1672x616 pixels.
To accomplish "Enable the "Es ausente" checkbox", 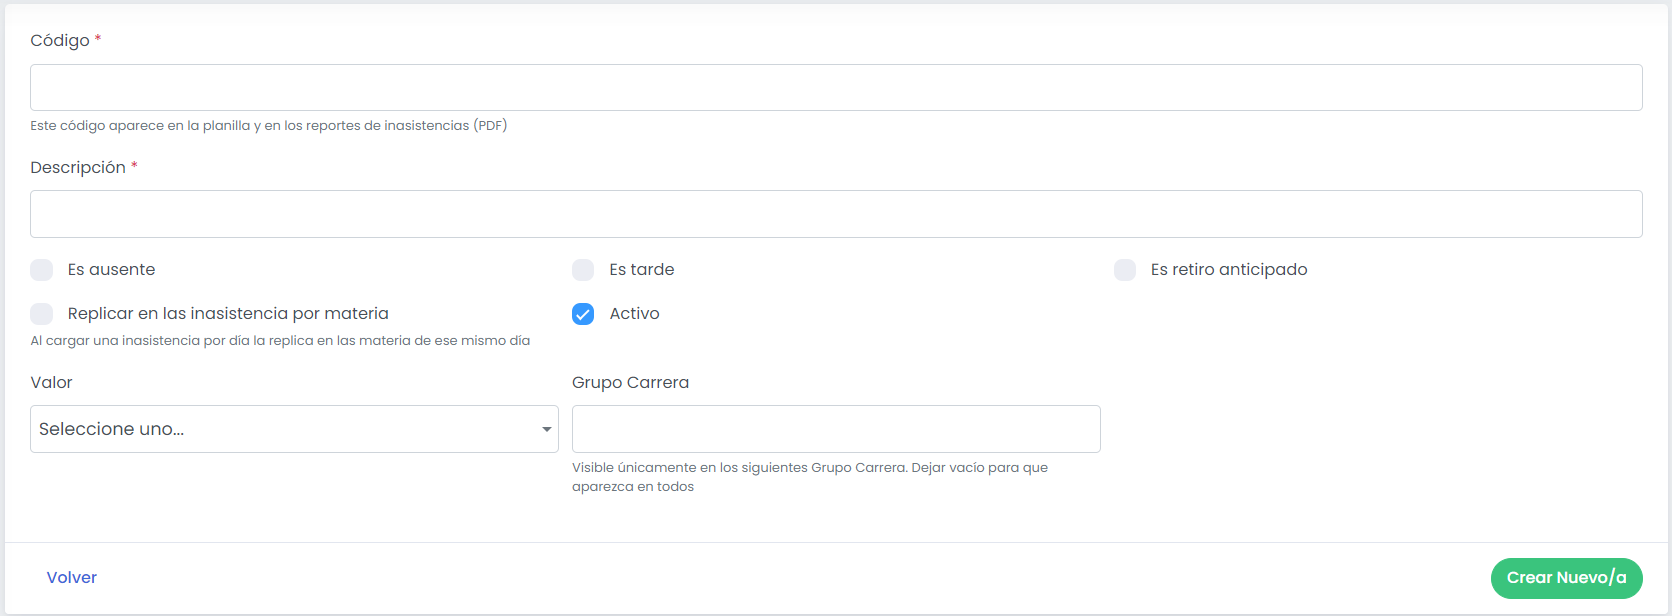I will [x=42, y=270].
